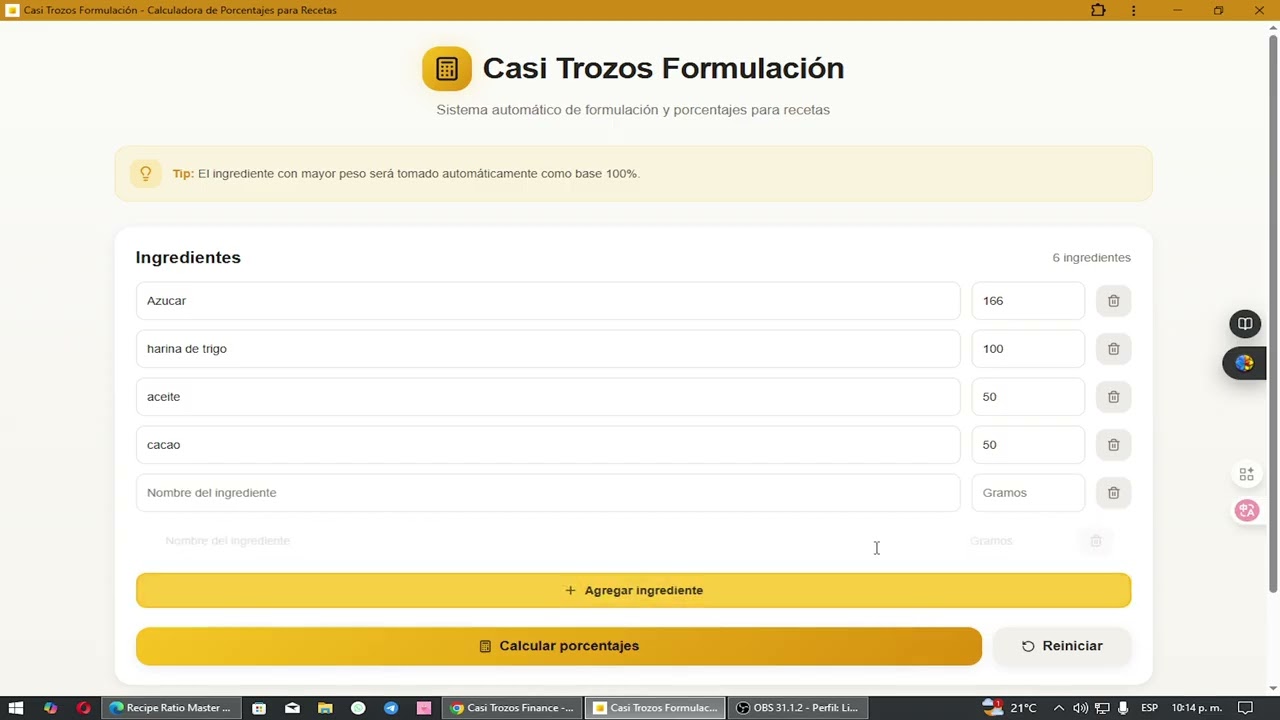Show hidden system tray icons
The image size is (1280, 720).
[x=1058, y=708]
